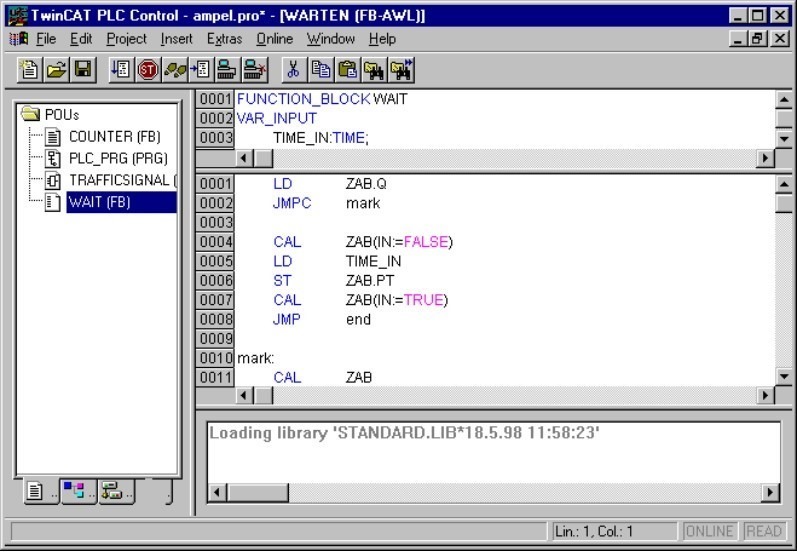Click the Find binoculars icon
This screenshot has height=552, width=797.
[x=374, y=69]
